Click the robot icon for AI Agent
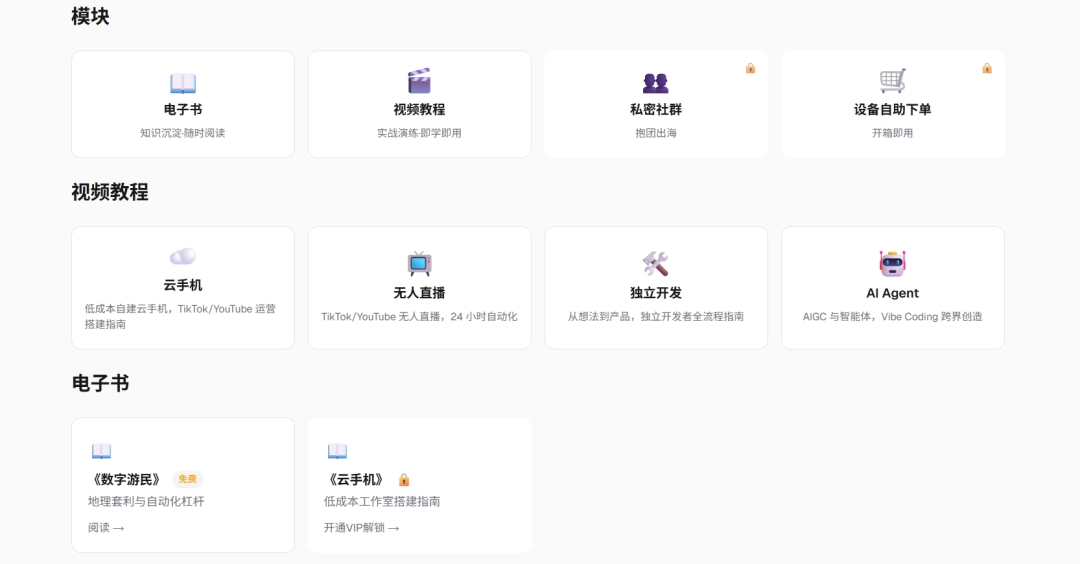 pyautogui.click(x=892, y=263)
